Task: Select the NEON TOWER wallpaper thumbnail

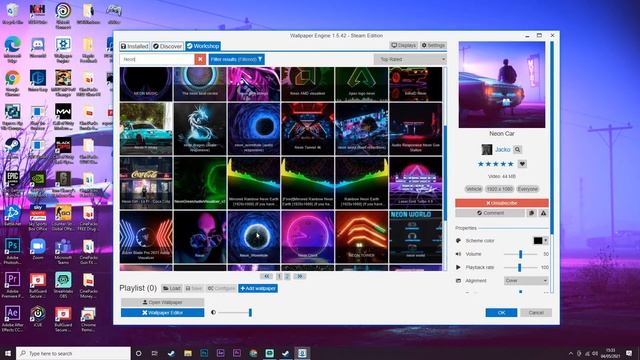Action: coord(361,237)
